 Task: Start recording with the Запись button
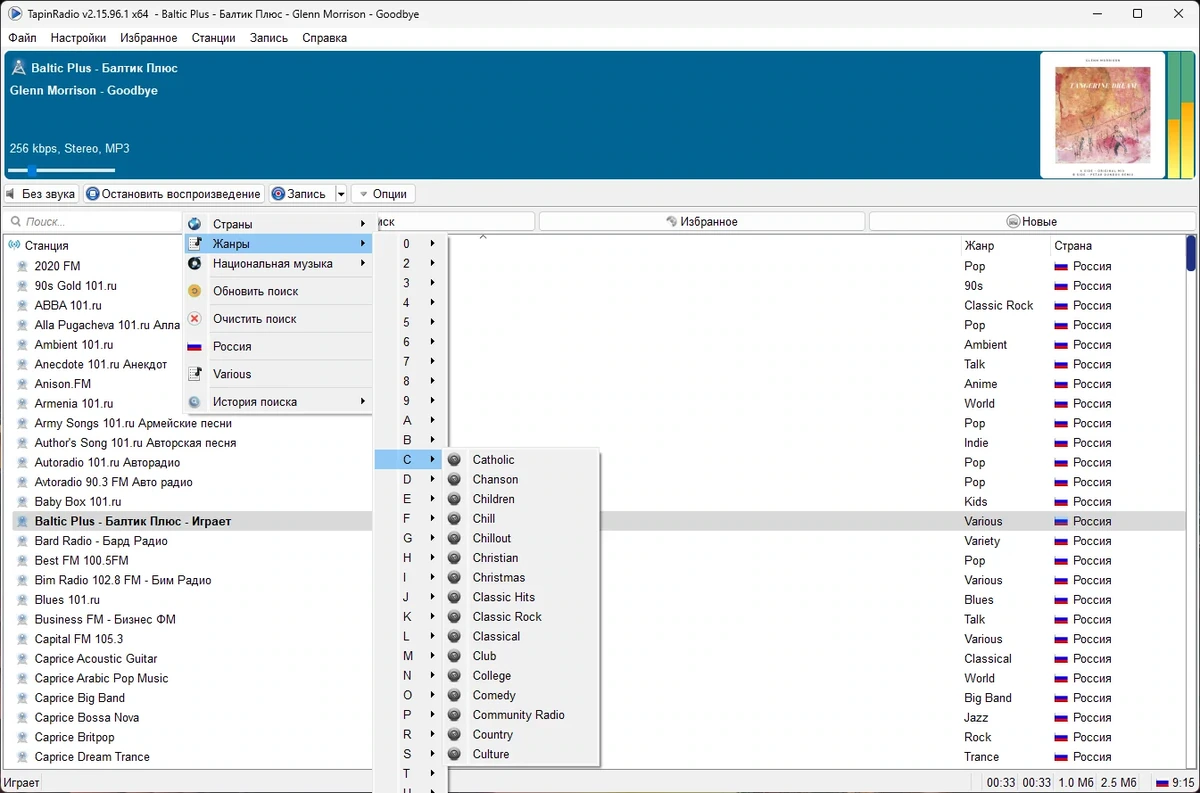pyautogui.click(x=300, y=194)
